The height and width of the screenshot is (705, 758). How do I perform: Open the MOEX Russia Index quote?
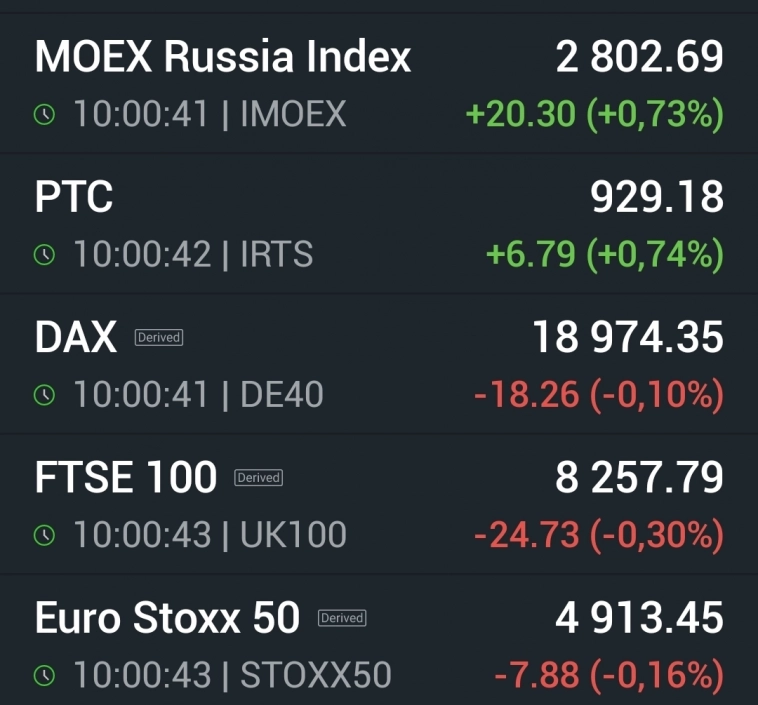tap(223, 57)
